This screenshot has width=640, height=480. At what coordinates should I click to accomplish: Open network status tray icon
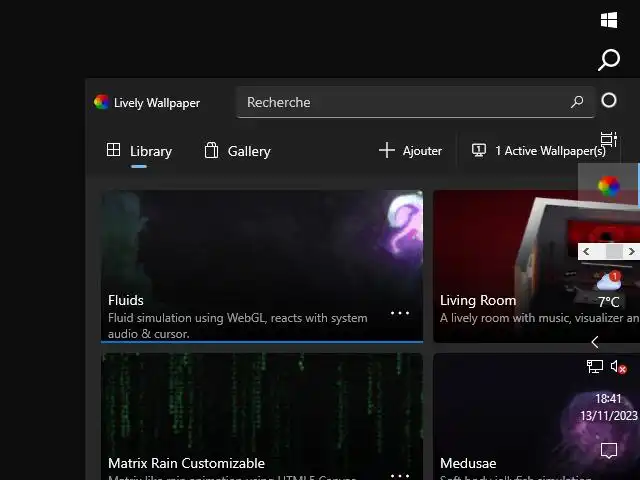pos(595,366)
